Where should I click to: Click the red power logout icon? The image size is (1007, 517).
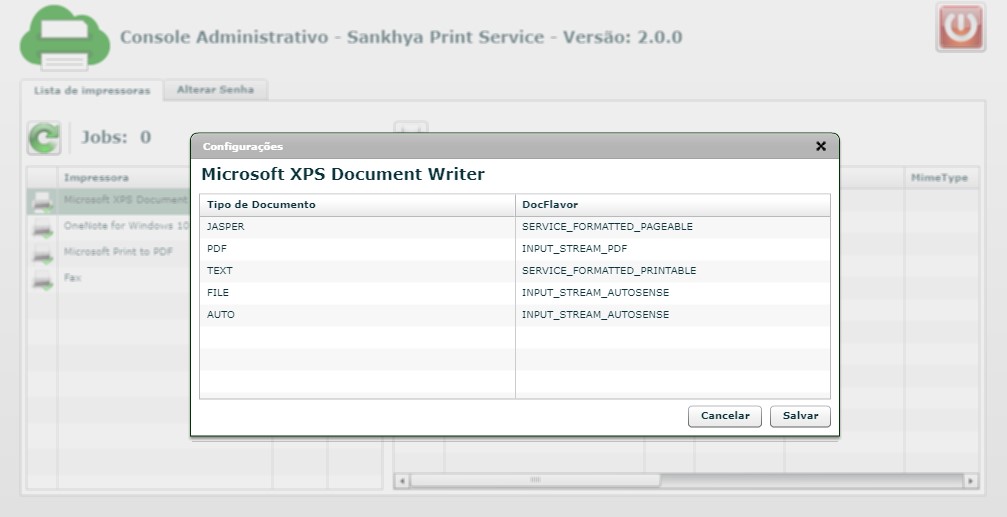960,28
